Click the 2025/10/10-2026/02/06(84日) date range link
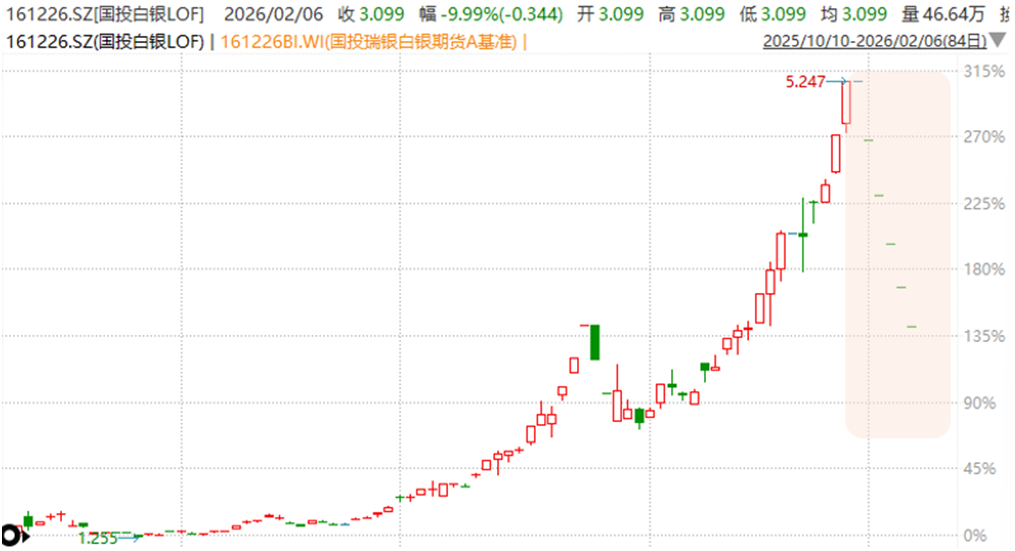The image size is (1015, 551). [875, 41]
